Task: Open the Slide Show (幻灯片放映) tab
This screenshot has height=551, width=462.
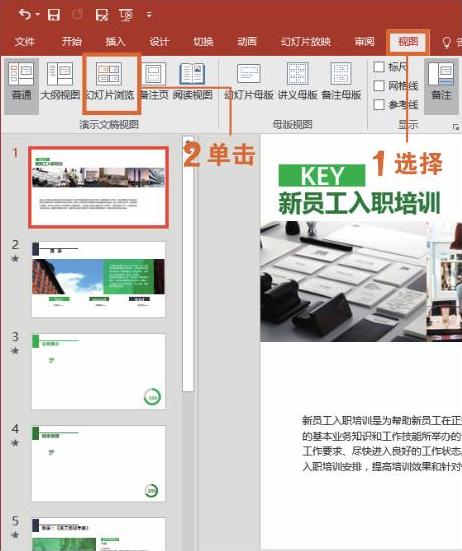Action: pos(306,42)
